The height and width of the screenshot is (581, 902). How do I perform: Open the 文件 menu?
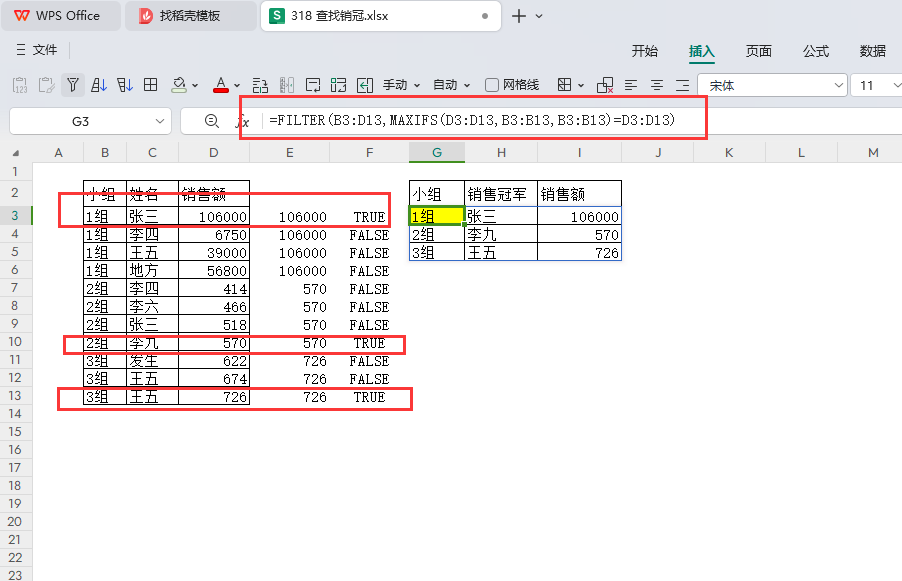coord(37,50)
